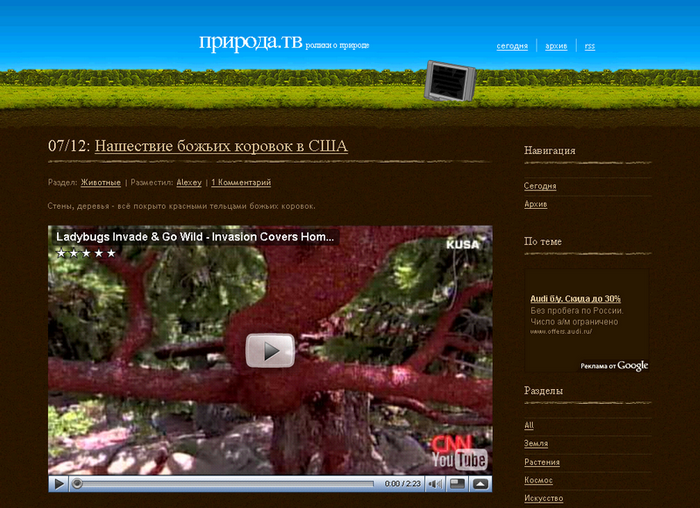Select 'Земля' in the Разделы sidebar
700x508 pixels.
tap(536, 444)
